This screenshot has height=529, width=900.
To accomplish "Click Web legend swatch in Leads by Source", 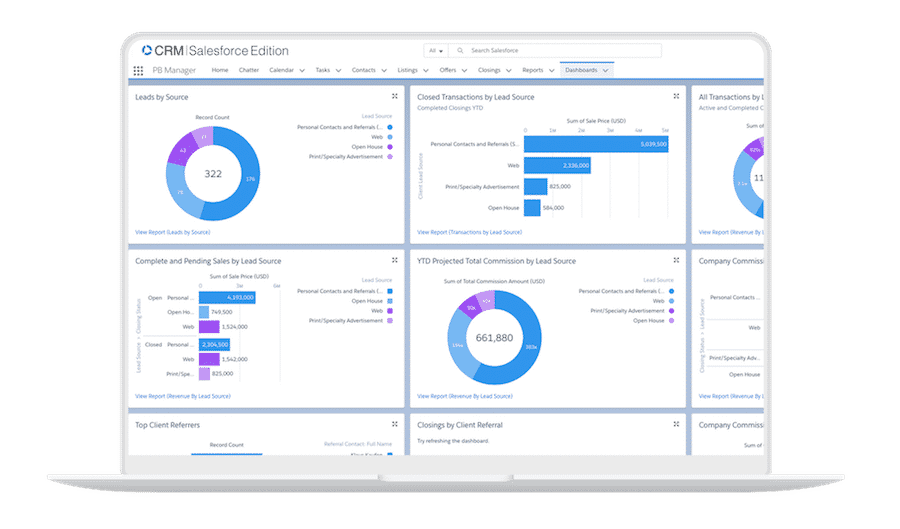I will 390,137.
